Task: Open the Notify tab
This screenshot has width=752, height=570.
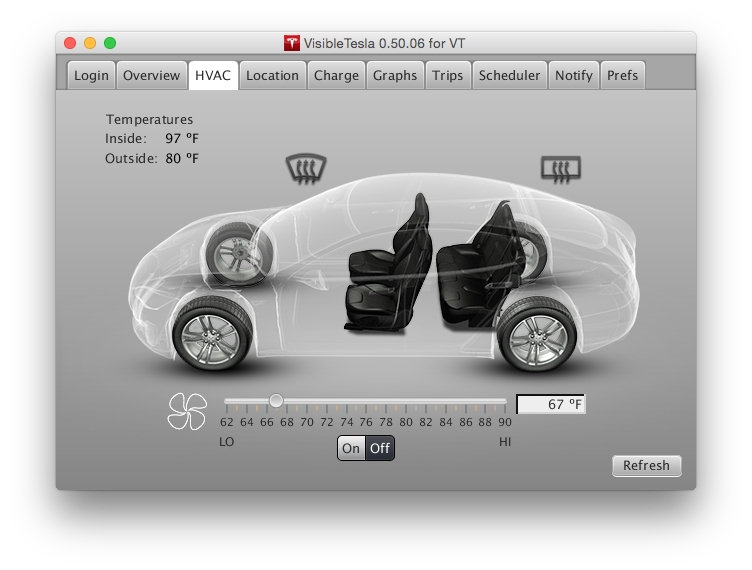Action: tap(574, 75)
